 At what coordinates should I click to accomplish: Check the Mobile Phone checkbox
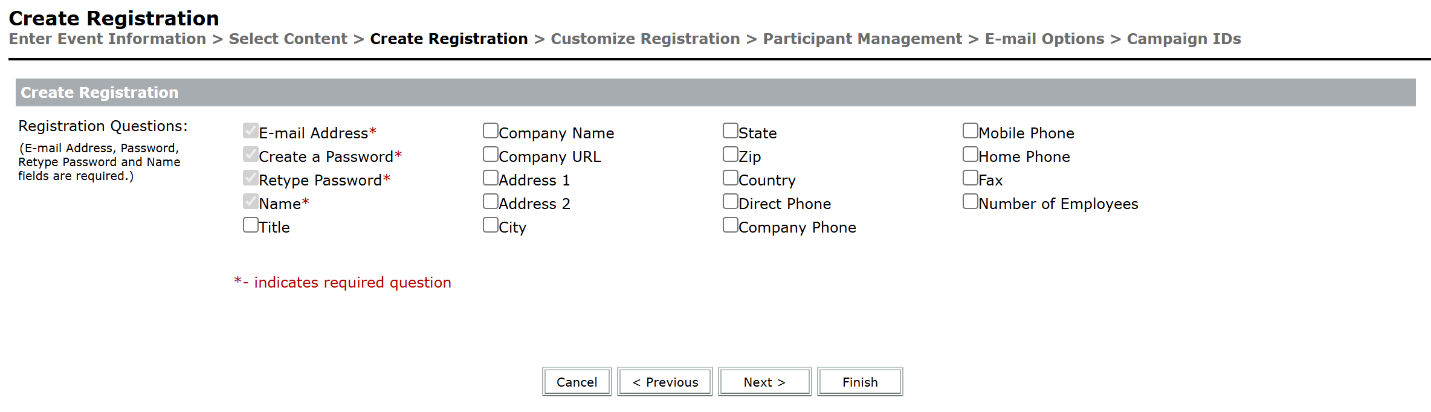point(971,131)
